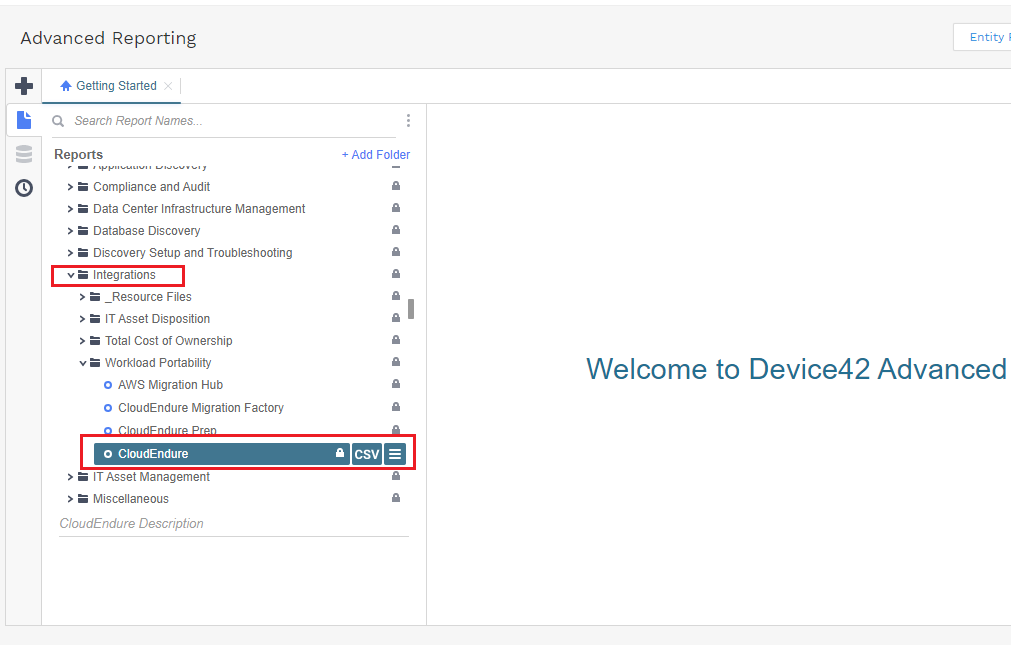The height and width of the screenshot is (645, 1011).
Task: Click the Workload Portability folder label
Action: tap(158, 362)
